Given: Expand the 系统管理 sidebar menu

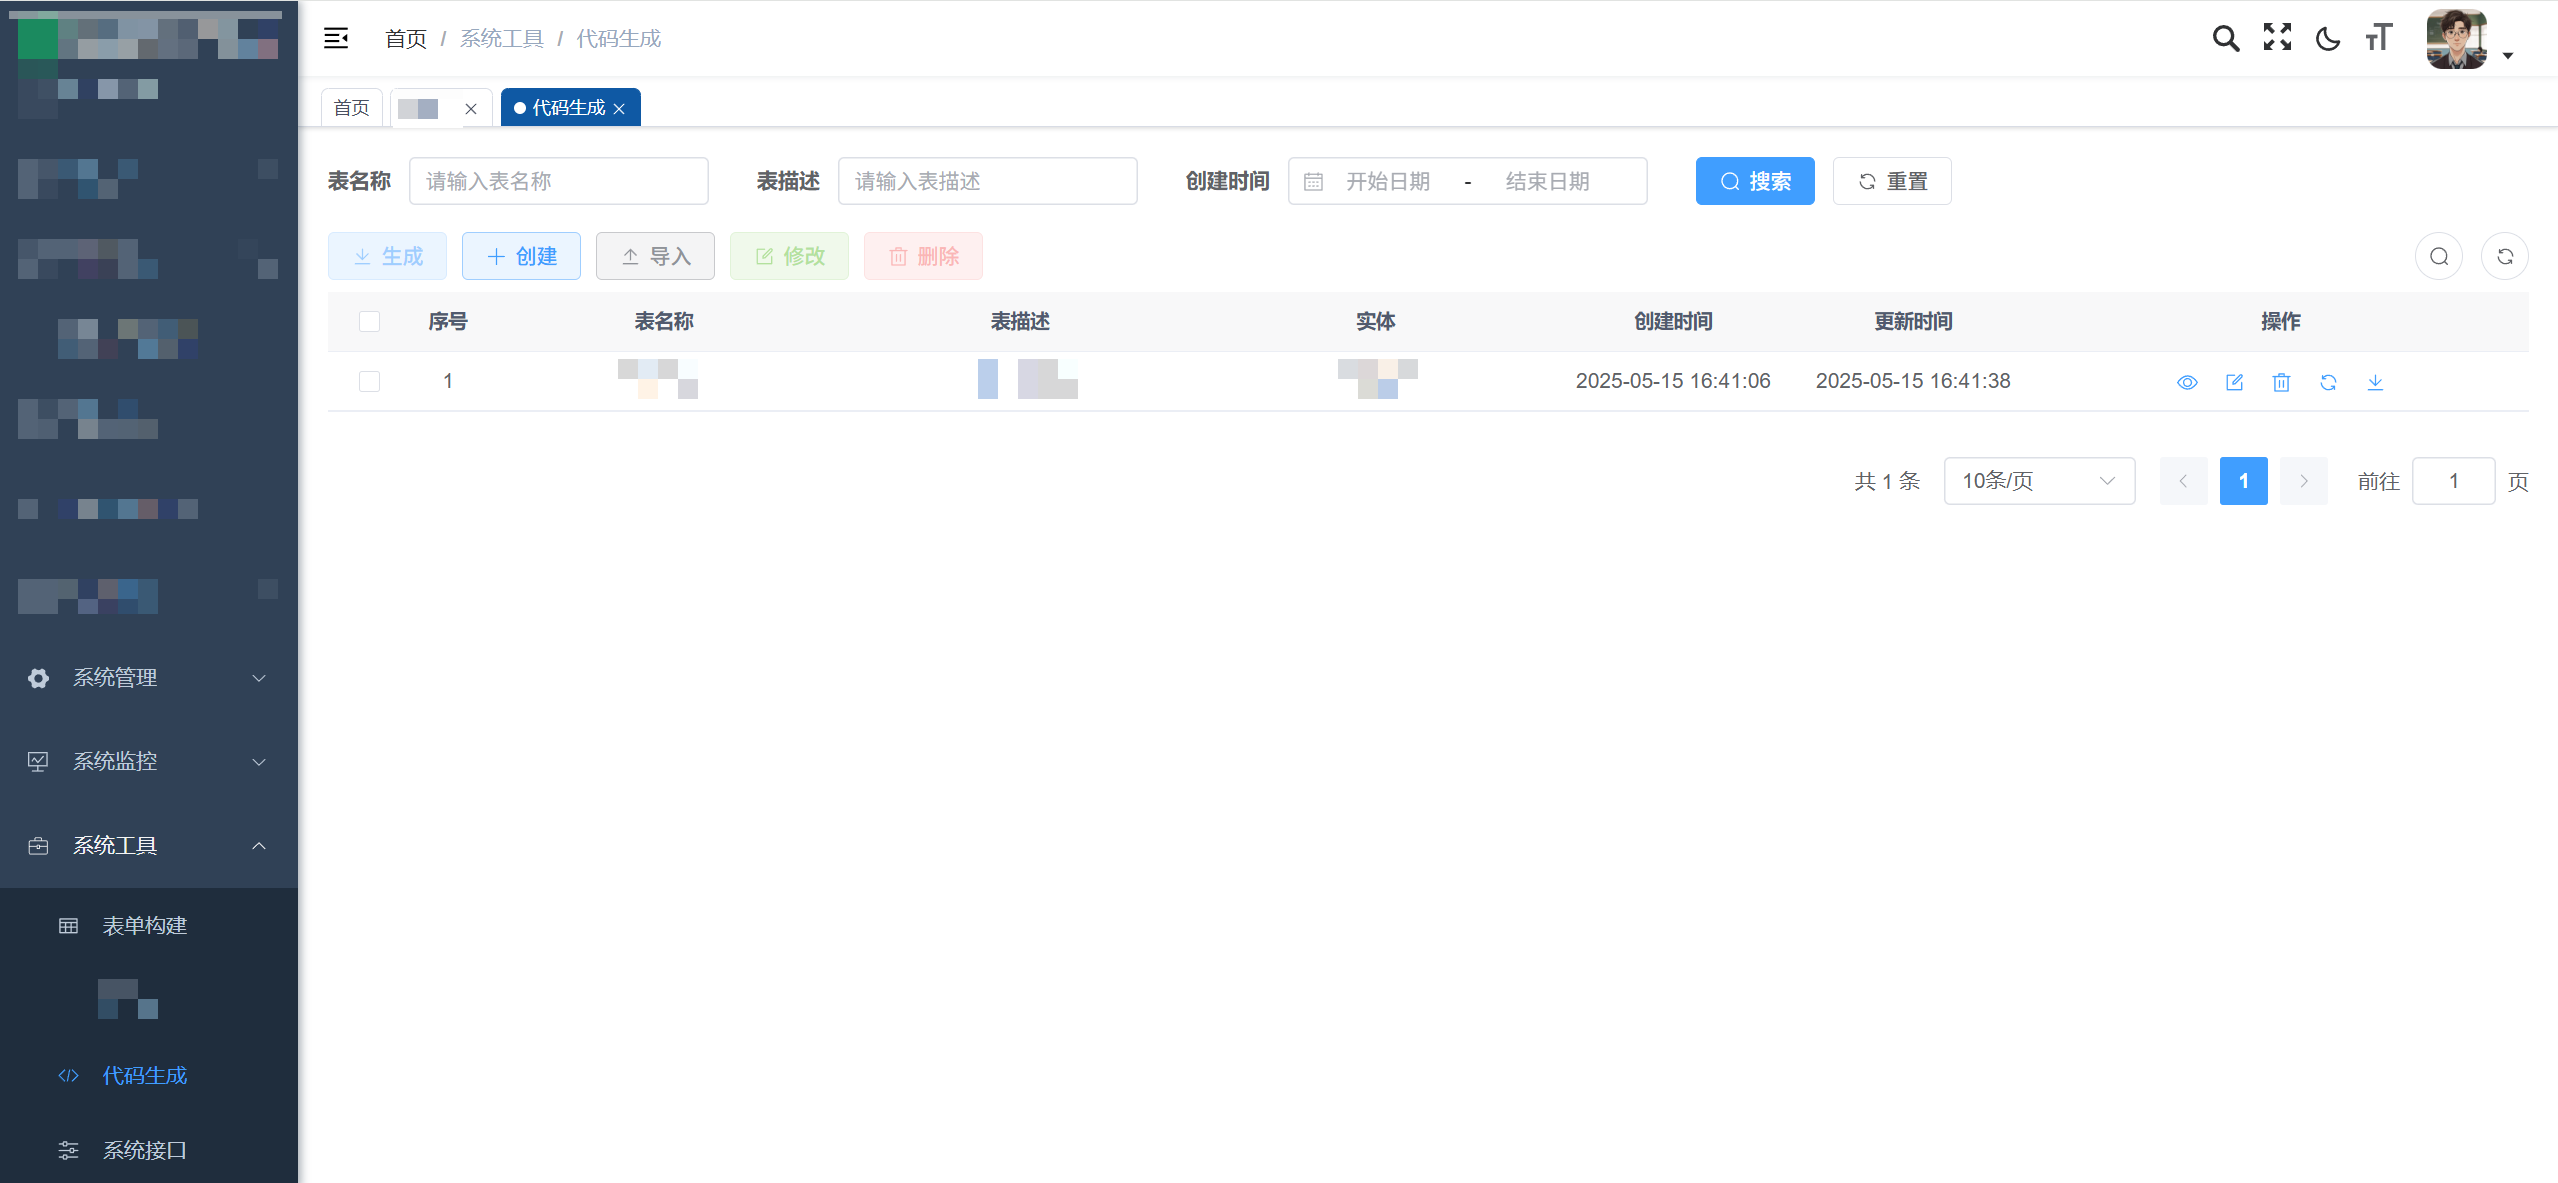Looking at the screenshot, I should point(148,678).
